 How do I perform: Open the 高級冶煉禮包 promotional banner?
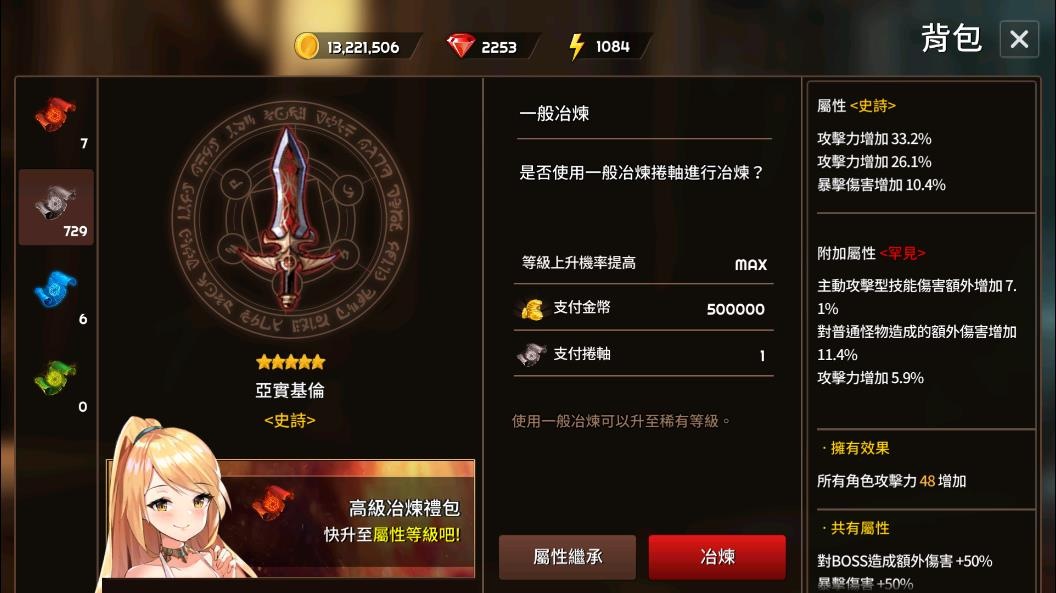(291, 518)
